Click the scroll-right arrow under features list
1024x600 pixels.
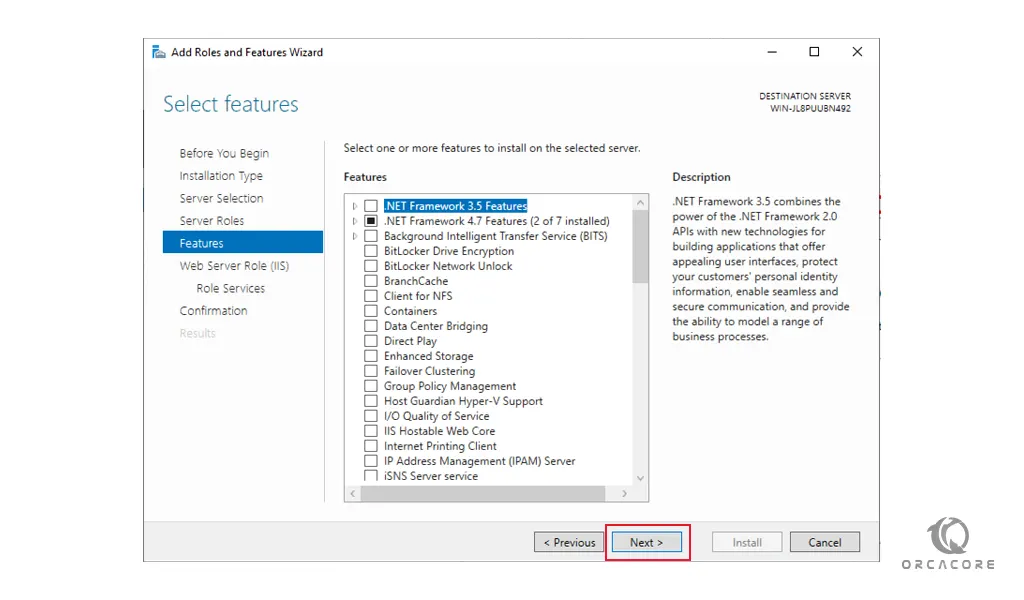coord(624,494)
